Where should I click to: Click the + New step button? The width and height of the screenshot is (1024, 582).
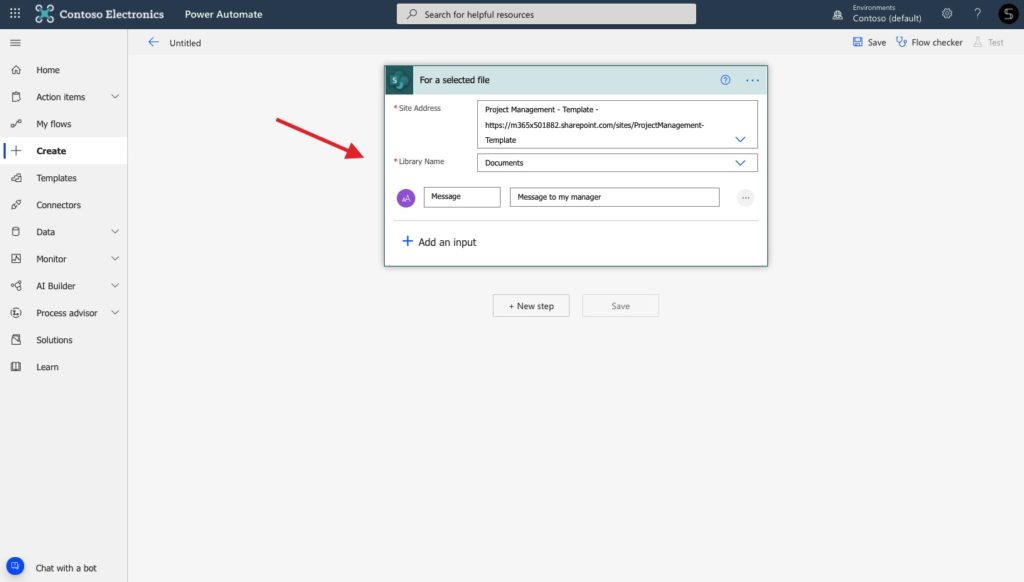531,306
